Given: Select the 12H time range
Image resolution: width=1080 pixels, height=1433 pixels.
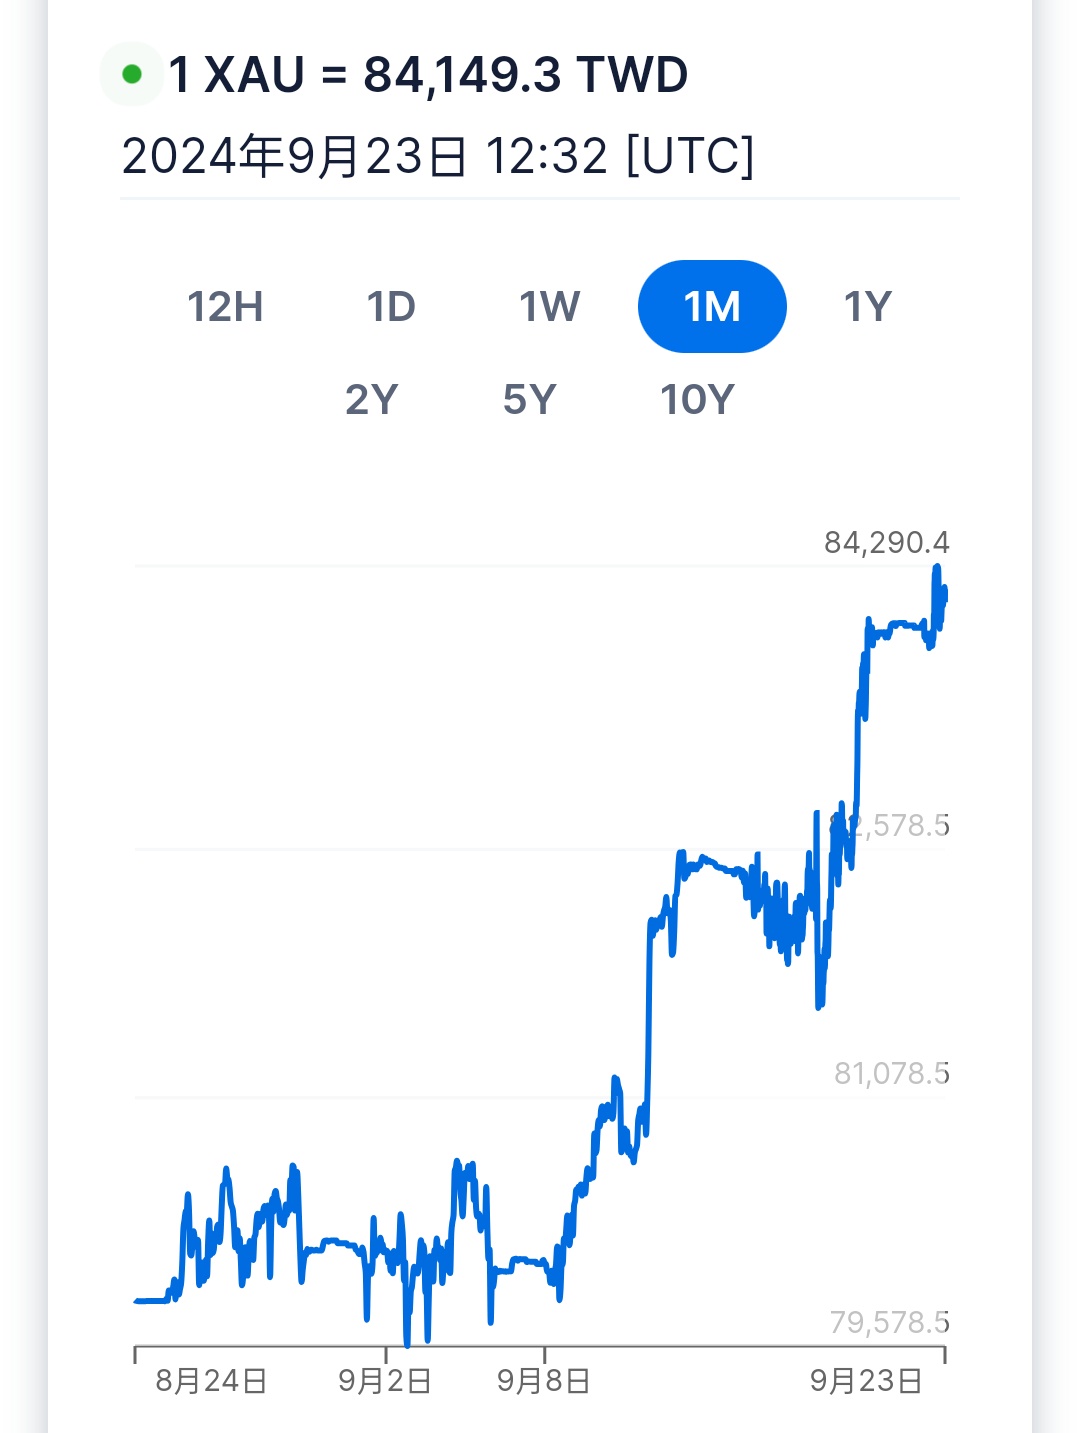Looking at the screenshot, I should [x=225, y=307].
